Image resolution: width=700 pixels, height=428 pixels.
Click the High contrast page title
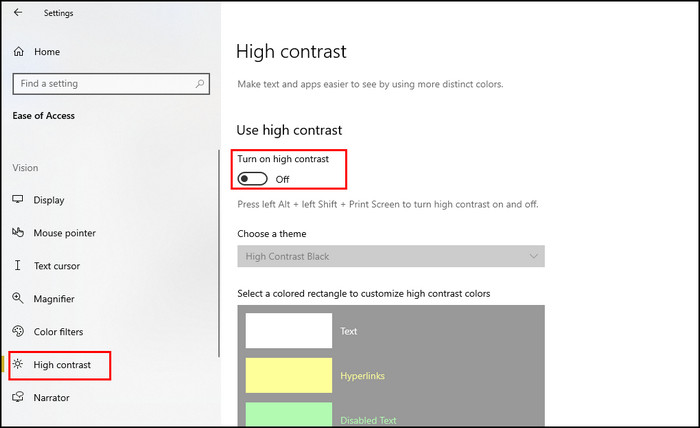(x=291, y=52)
